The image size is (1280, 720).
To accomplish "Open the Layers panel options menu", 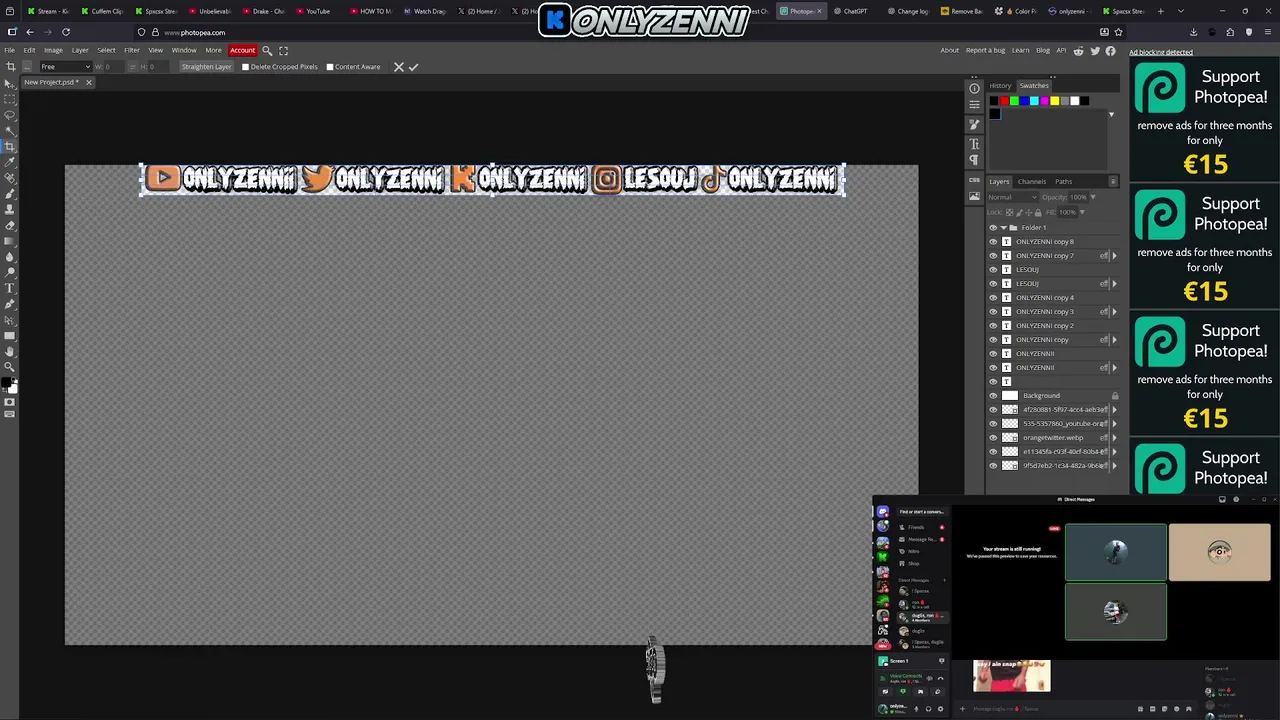I will click(x=1113, y=181).
